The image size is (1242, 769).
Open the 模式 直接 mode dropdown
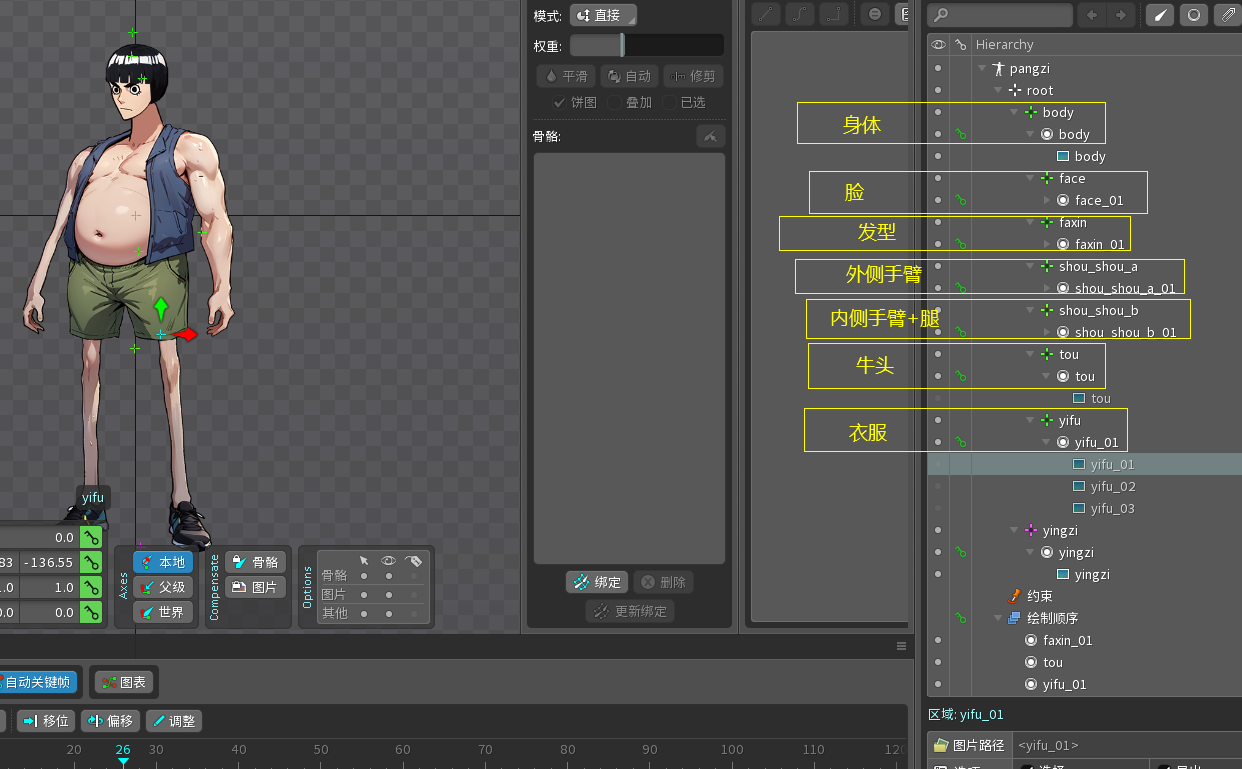pos(603,16)
